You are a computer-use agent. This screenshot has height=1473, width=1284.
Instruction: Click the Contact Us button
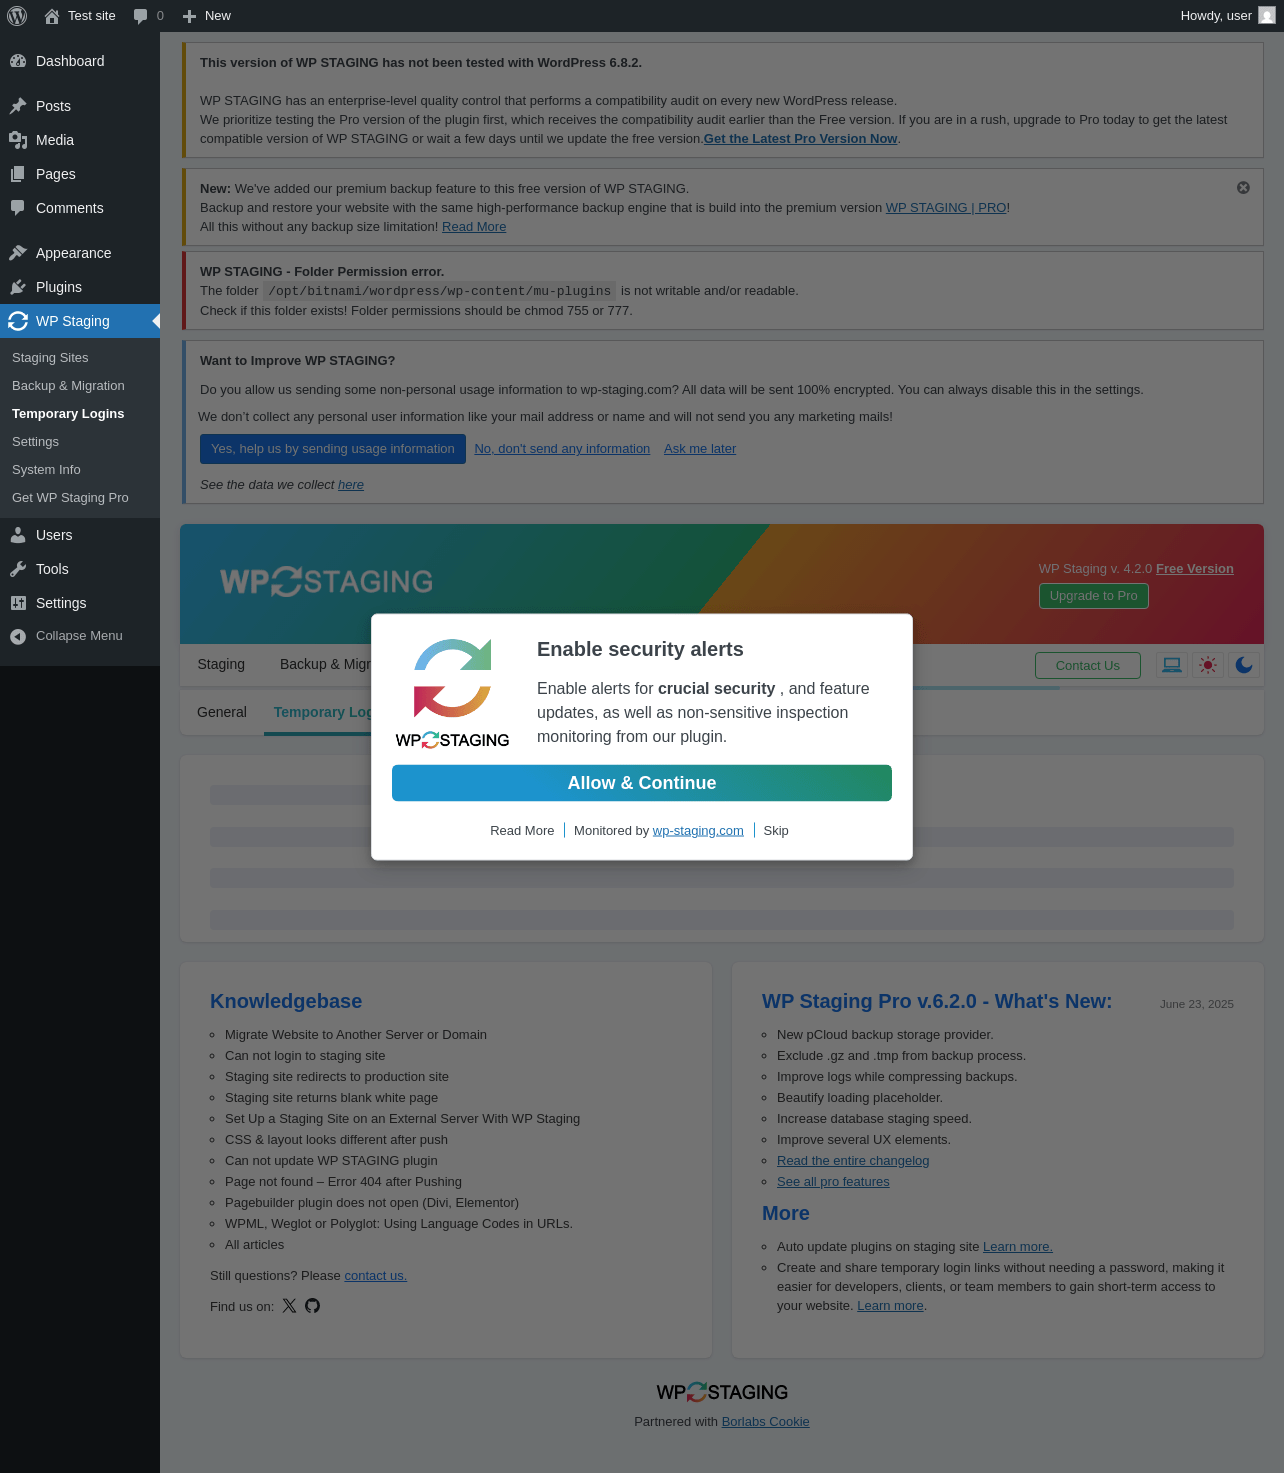(1088, 666)
